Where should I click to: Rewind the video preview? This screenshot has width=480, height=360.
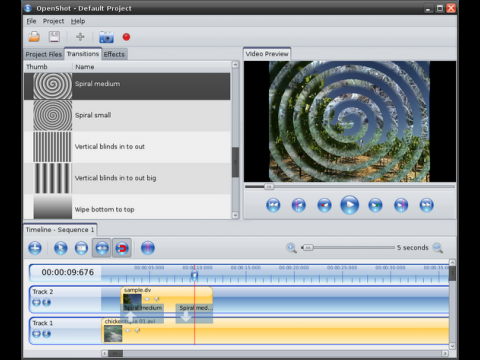pyautogui.click(x=324, y=205)
